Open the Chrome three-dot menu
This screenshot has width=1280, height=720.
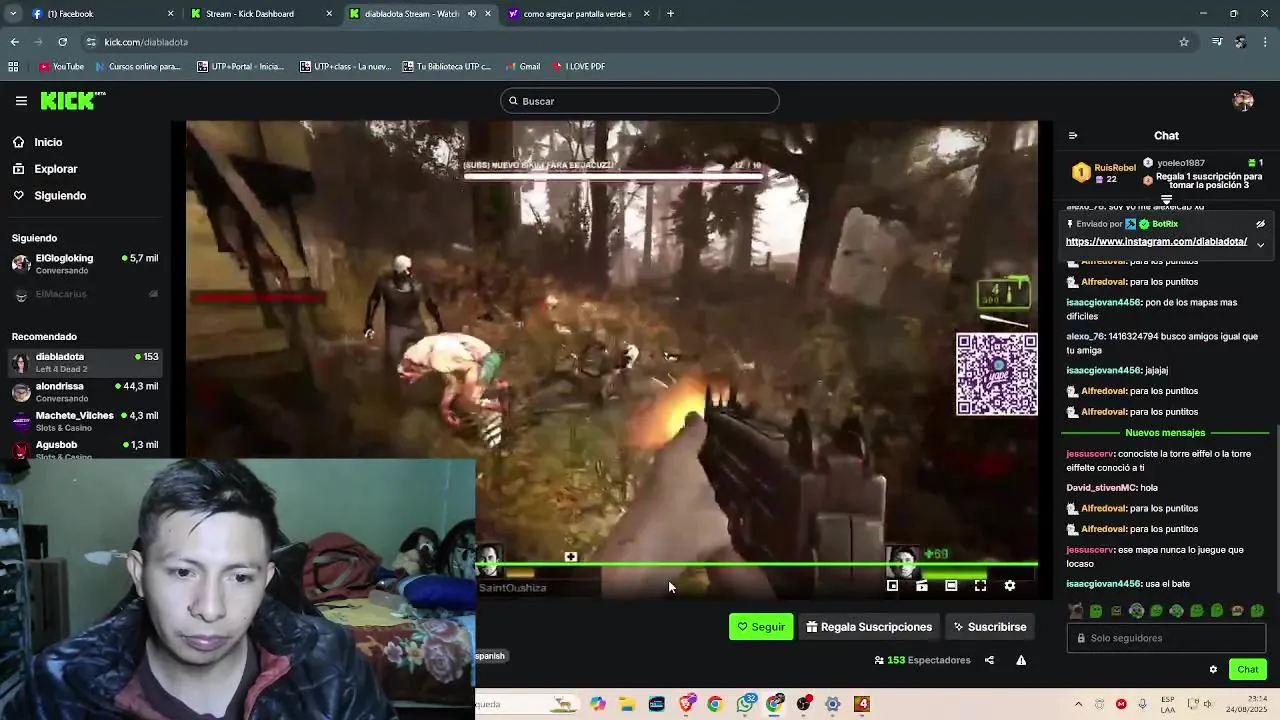(x=1266, y=42)
